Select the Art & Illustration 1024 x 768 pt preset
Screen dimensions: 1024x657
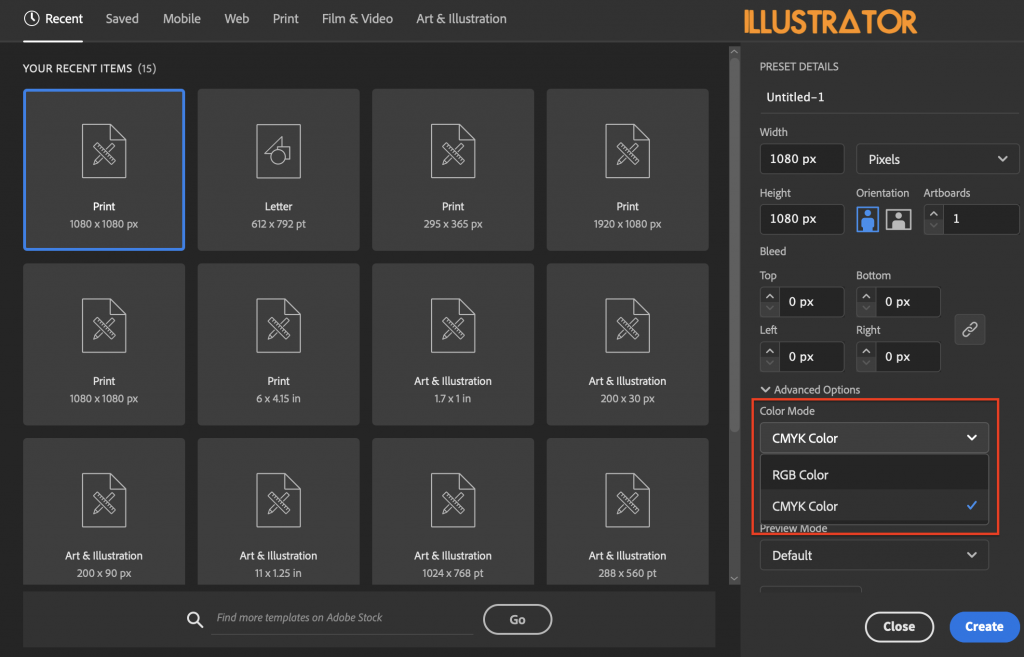pos(453,511)
